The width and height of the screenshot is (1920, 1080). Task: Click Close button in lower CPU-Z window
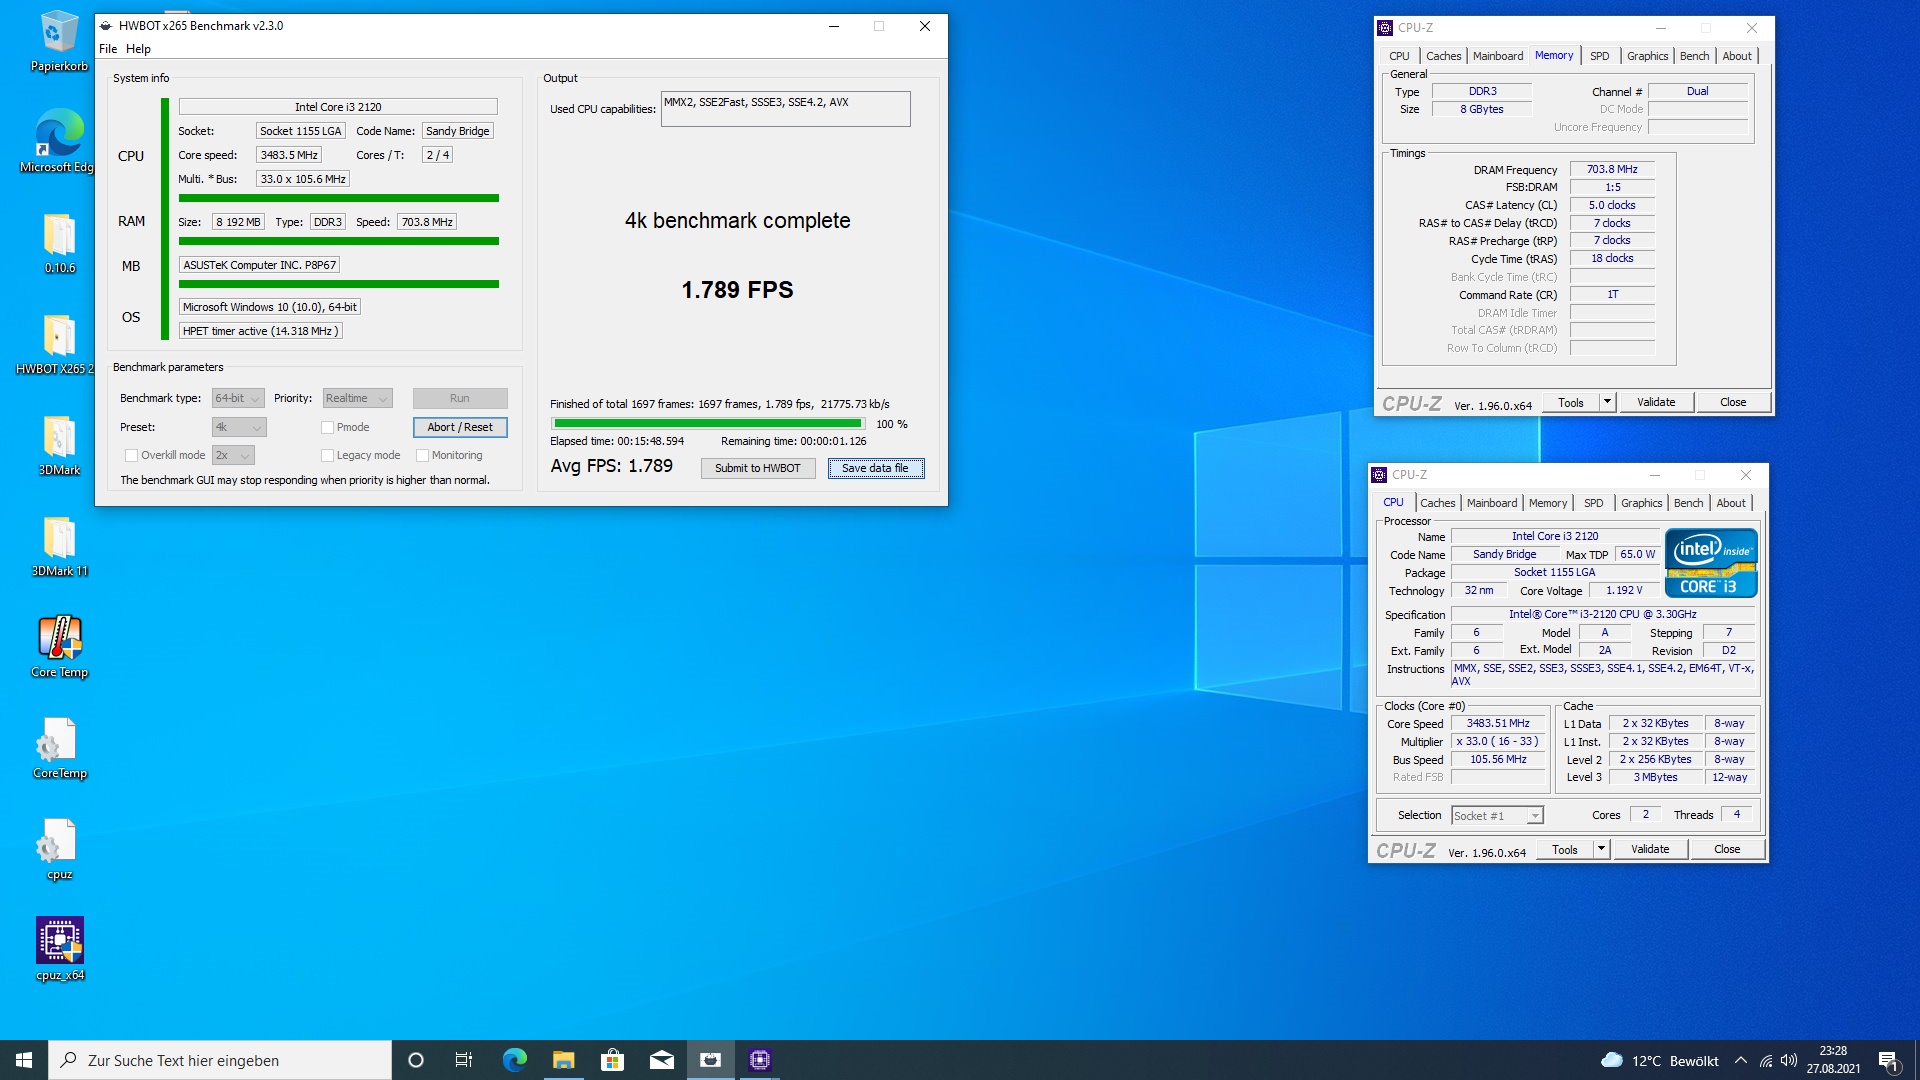[x=1727, y=849]
